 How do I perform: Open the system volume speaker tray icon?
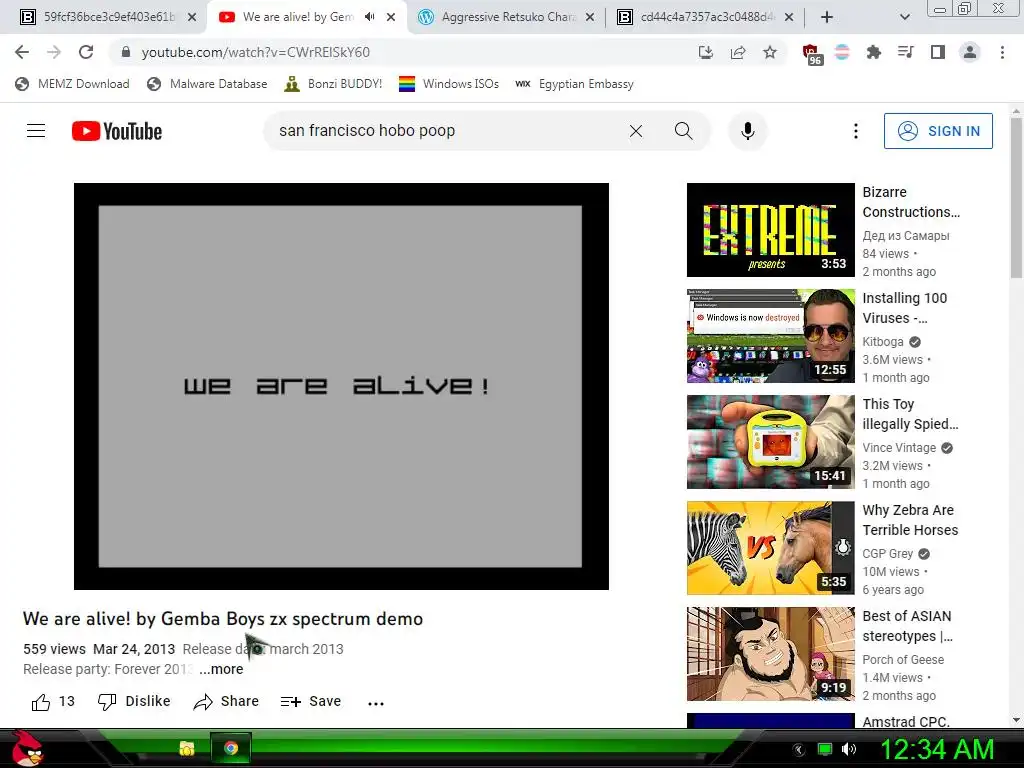coord(848,750)
